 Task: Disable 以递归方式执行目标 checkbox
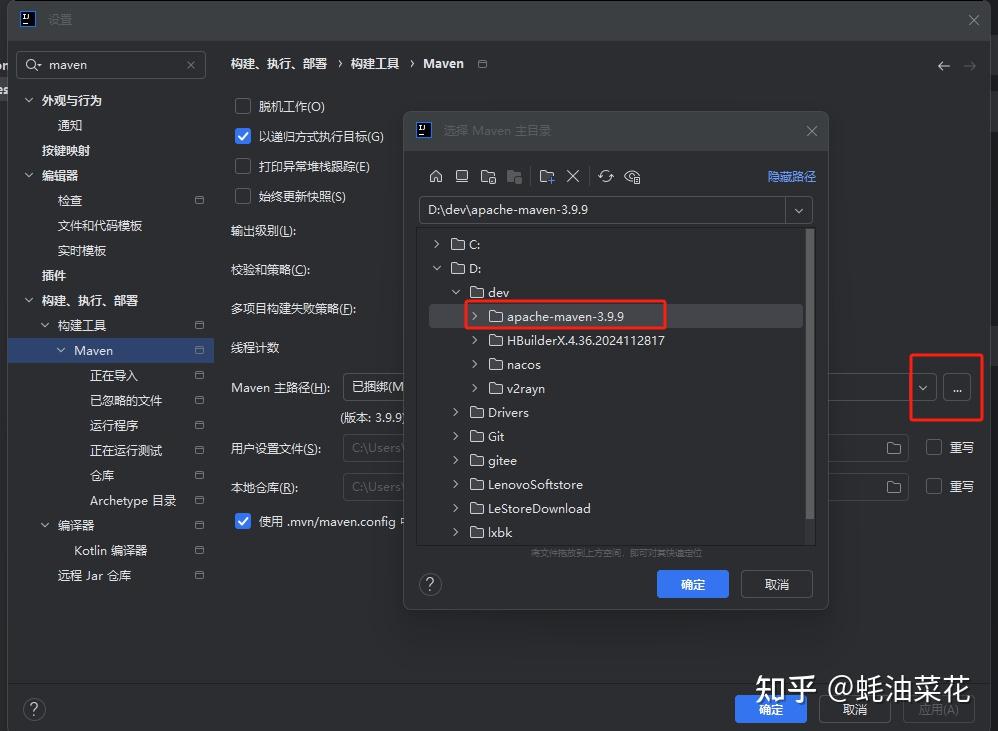tap(243, 136)
